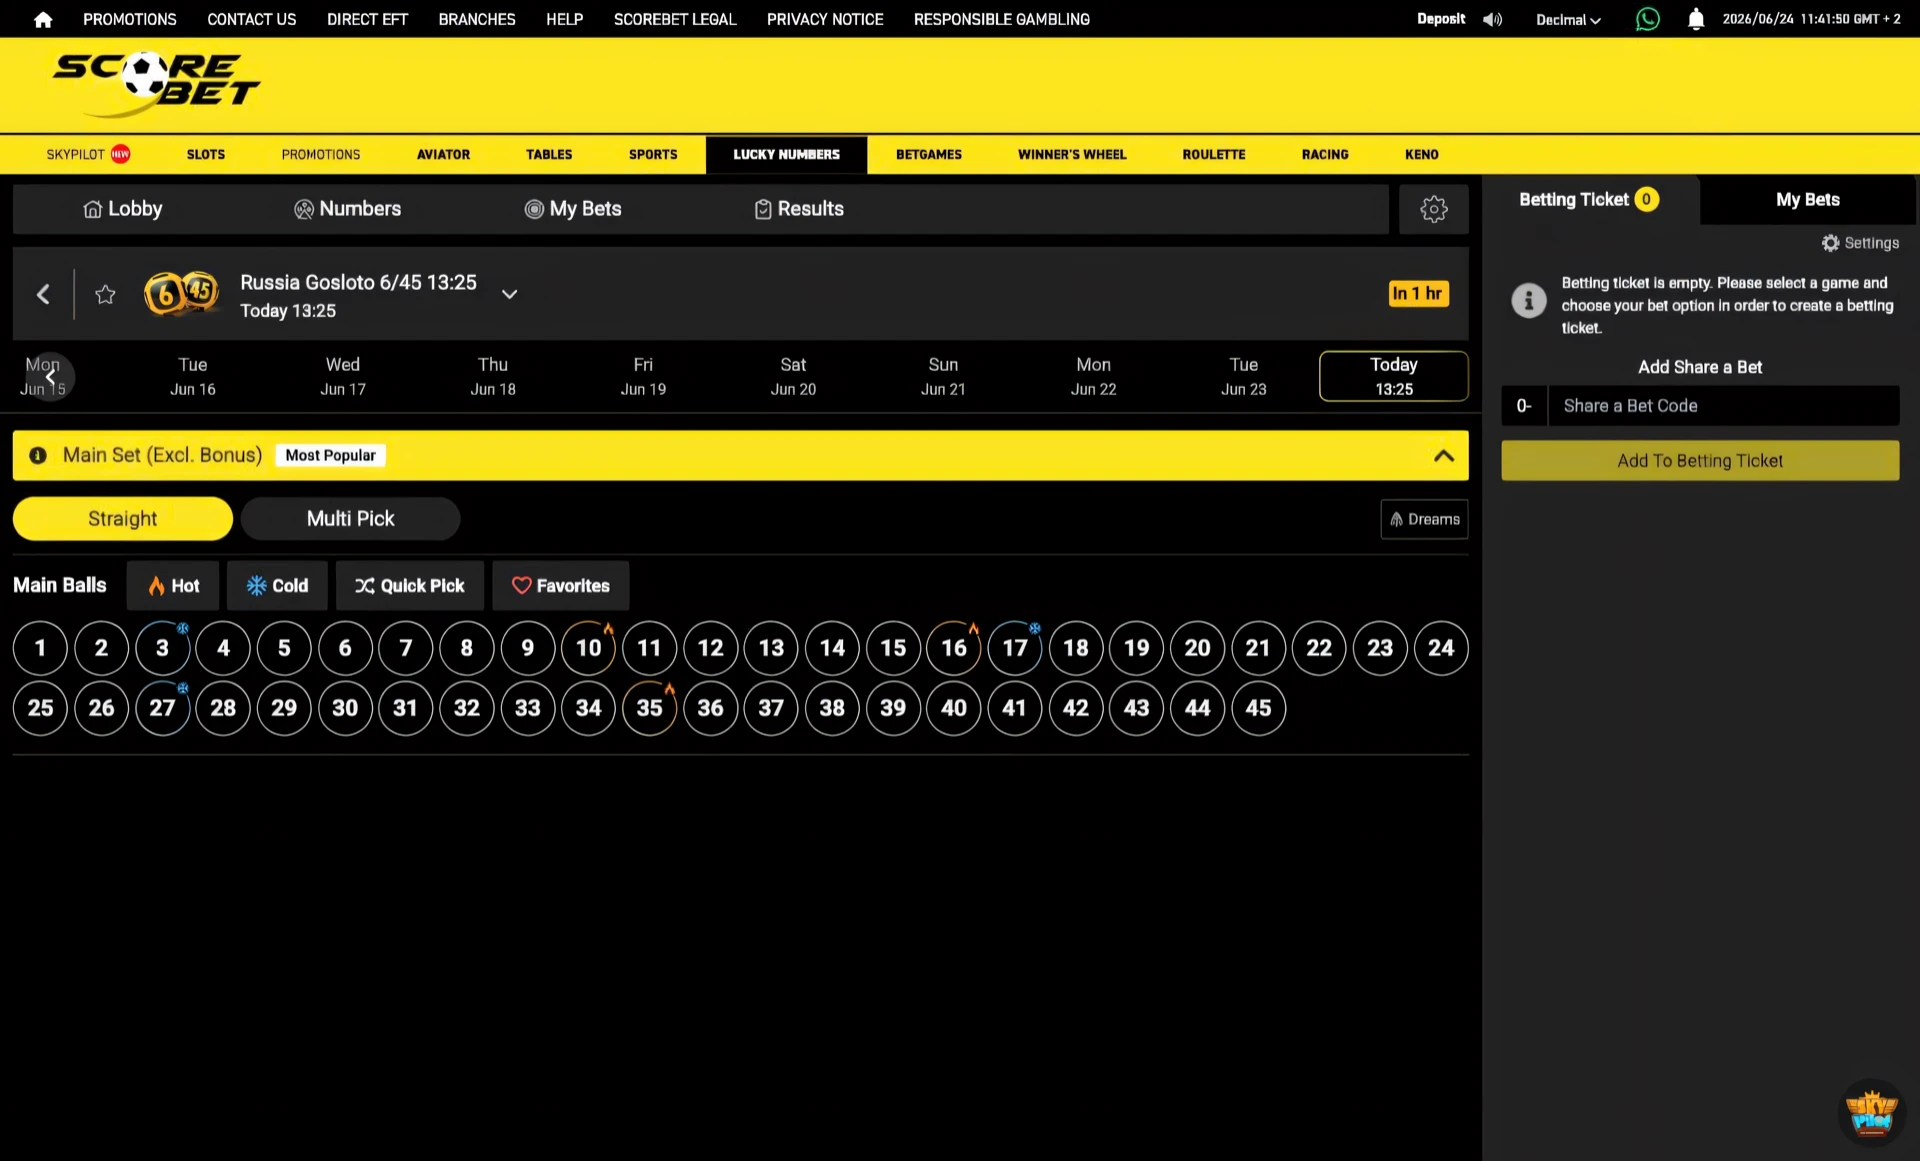Open betting ticket Settings
The image size is (1920, 1161).
(1860, 243)
